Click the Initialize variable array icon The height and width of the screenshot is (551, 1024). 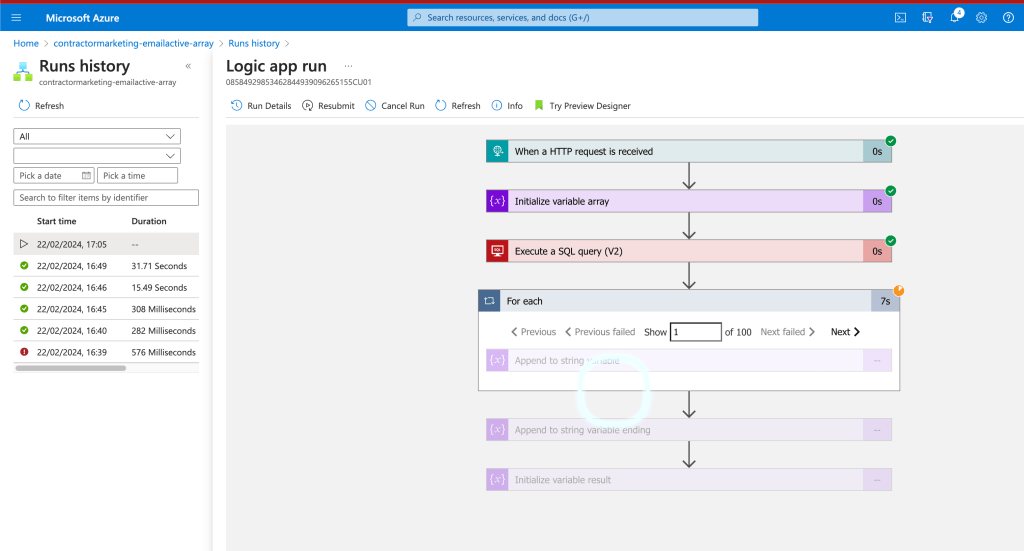498,201
